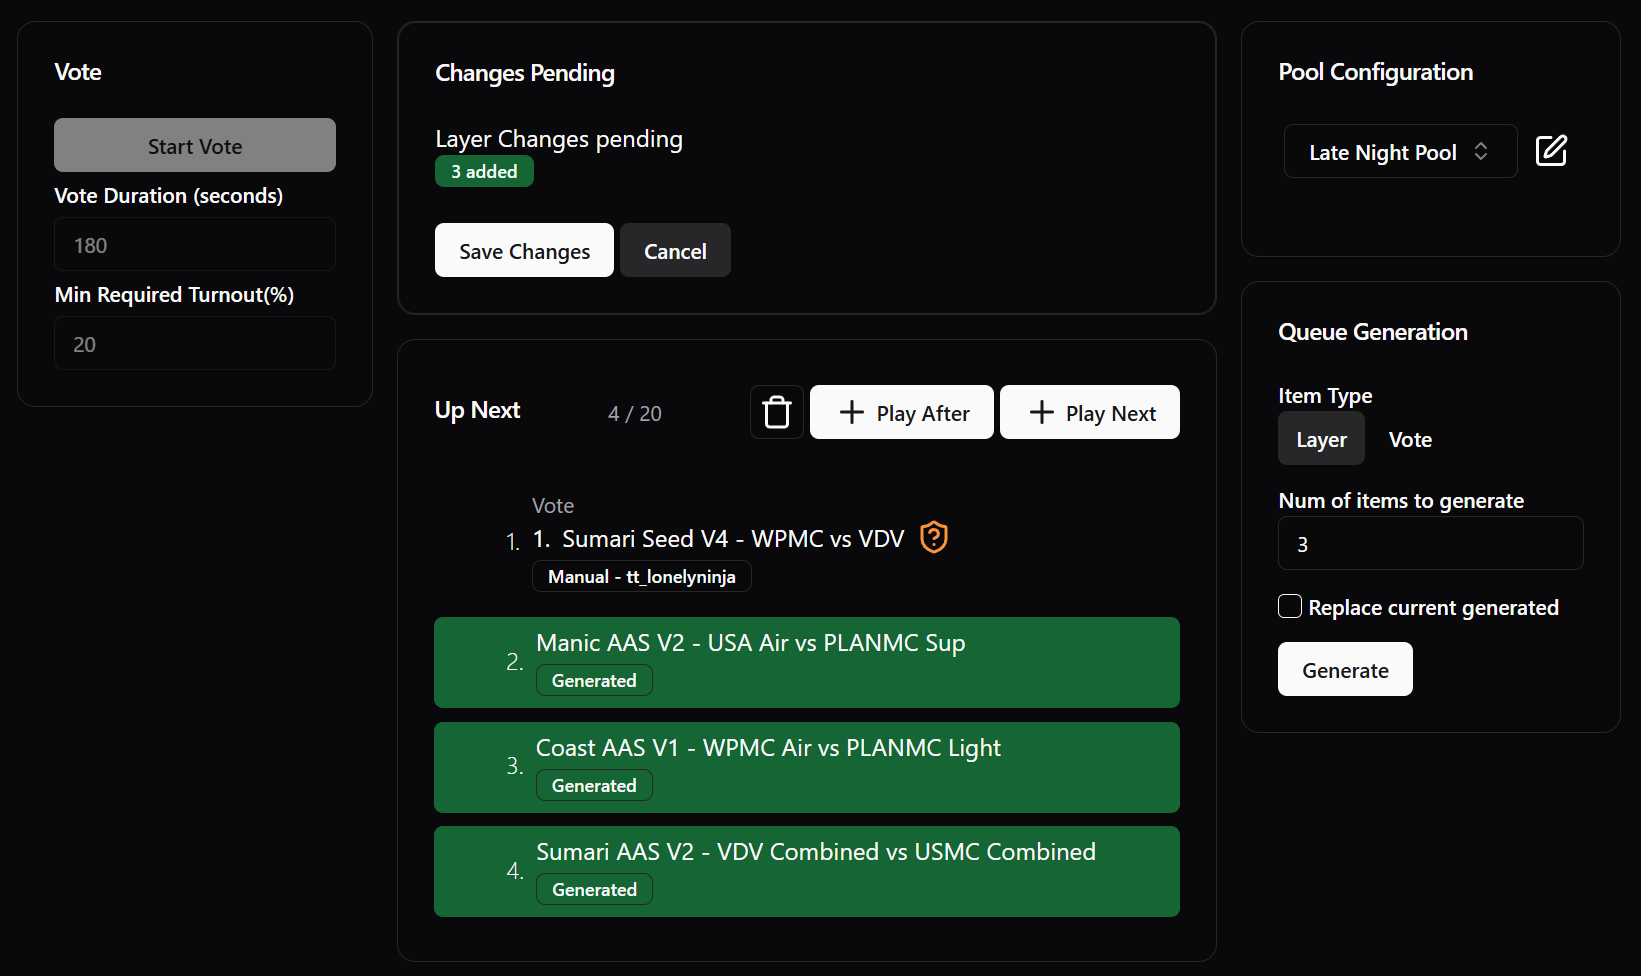Image resolution: width=1641 pixels, height=976 pixels.
Task: Open the Late Night Pool dropdown
Action: point(1400,151)
